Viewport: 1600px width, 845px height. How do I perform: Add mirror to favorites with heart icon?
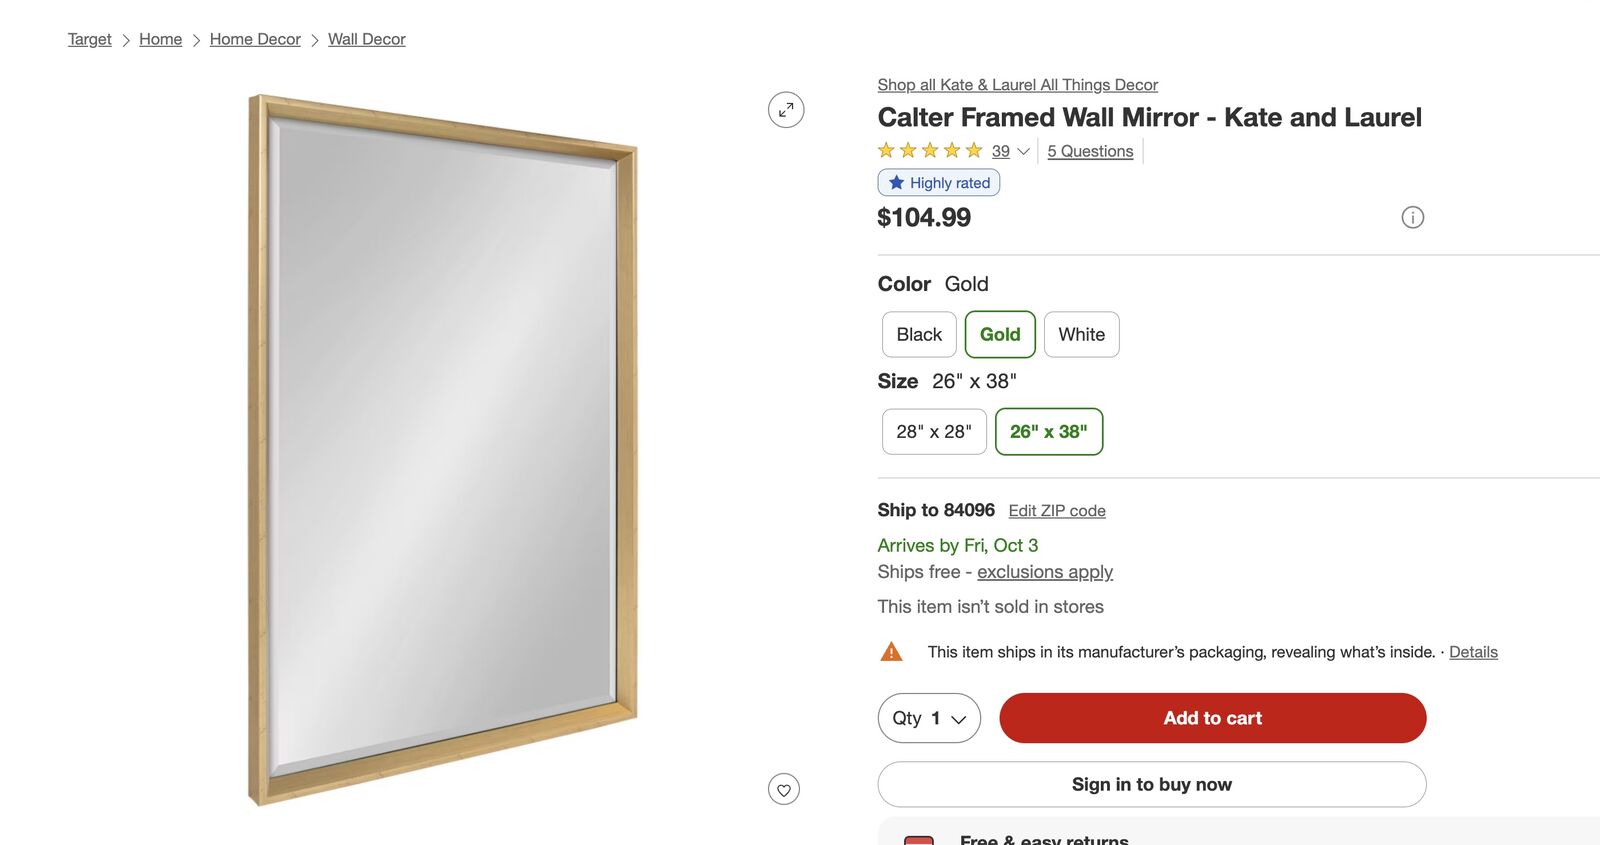tap(784, 790)
